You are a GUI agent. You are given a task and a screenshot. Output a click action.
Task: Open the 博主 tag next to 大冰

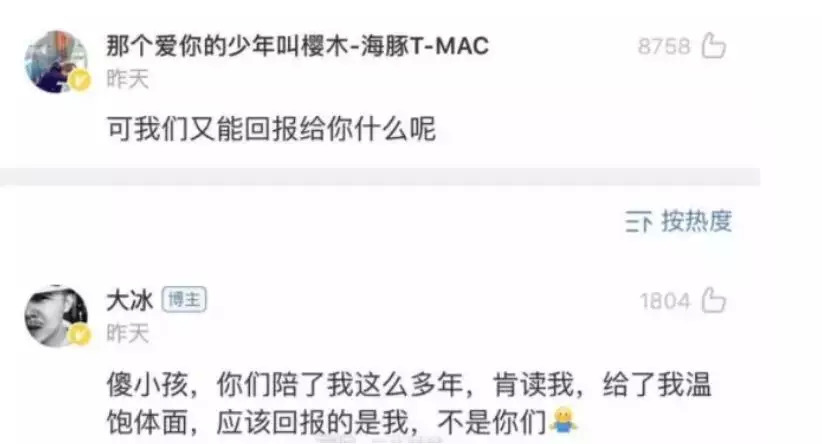[x=184, y=300]
